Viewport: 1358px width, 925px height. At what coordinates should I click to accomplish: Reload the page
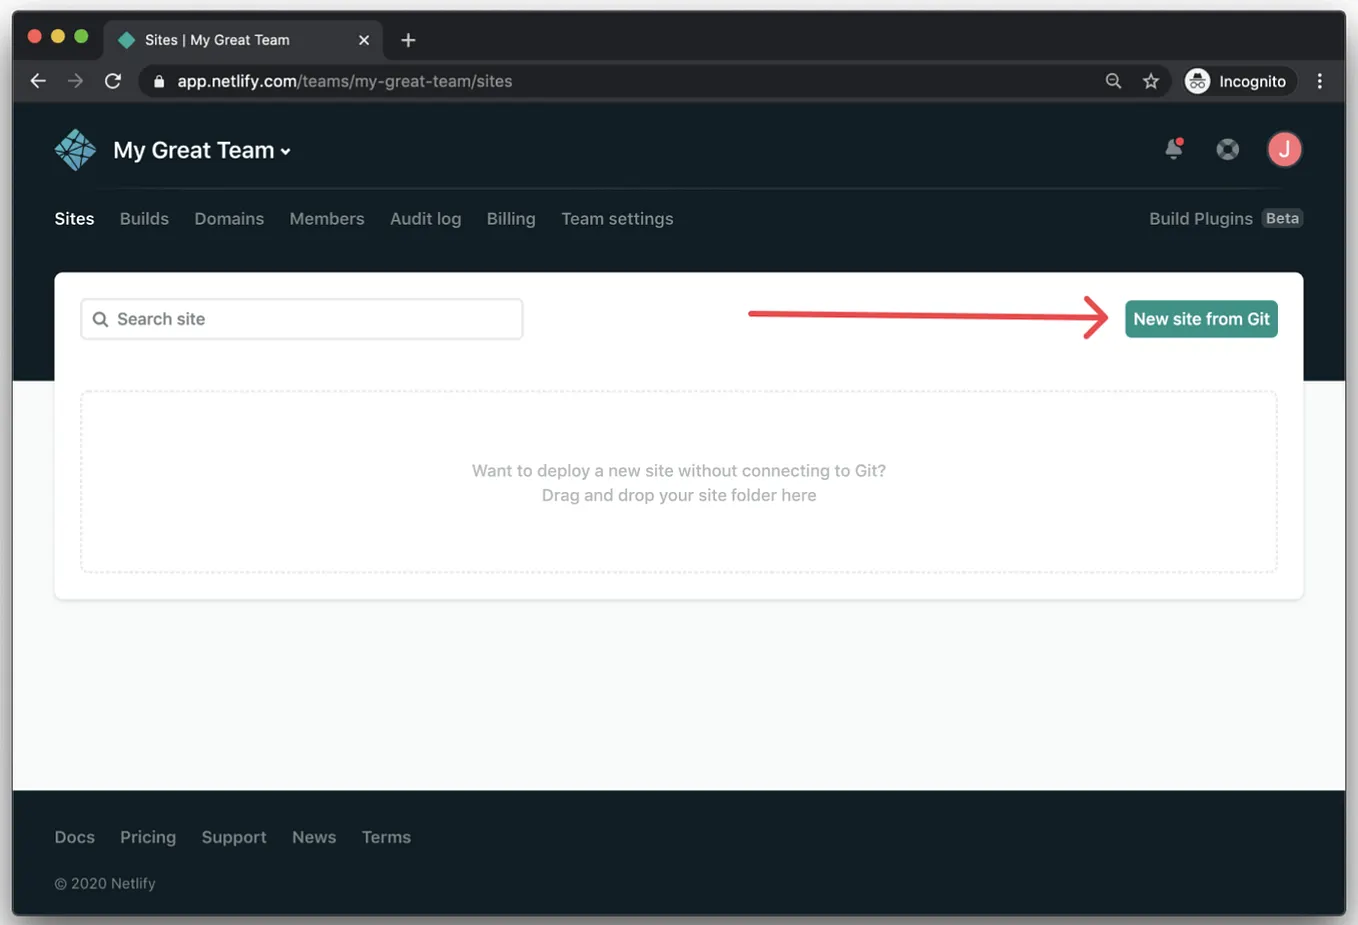tap(113, 81)
